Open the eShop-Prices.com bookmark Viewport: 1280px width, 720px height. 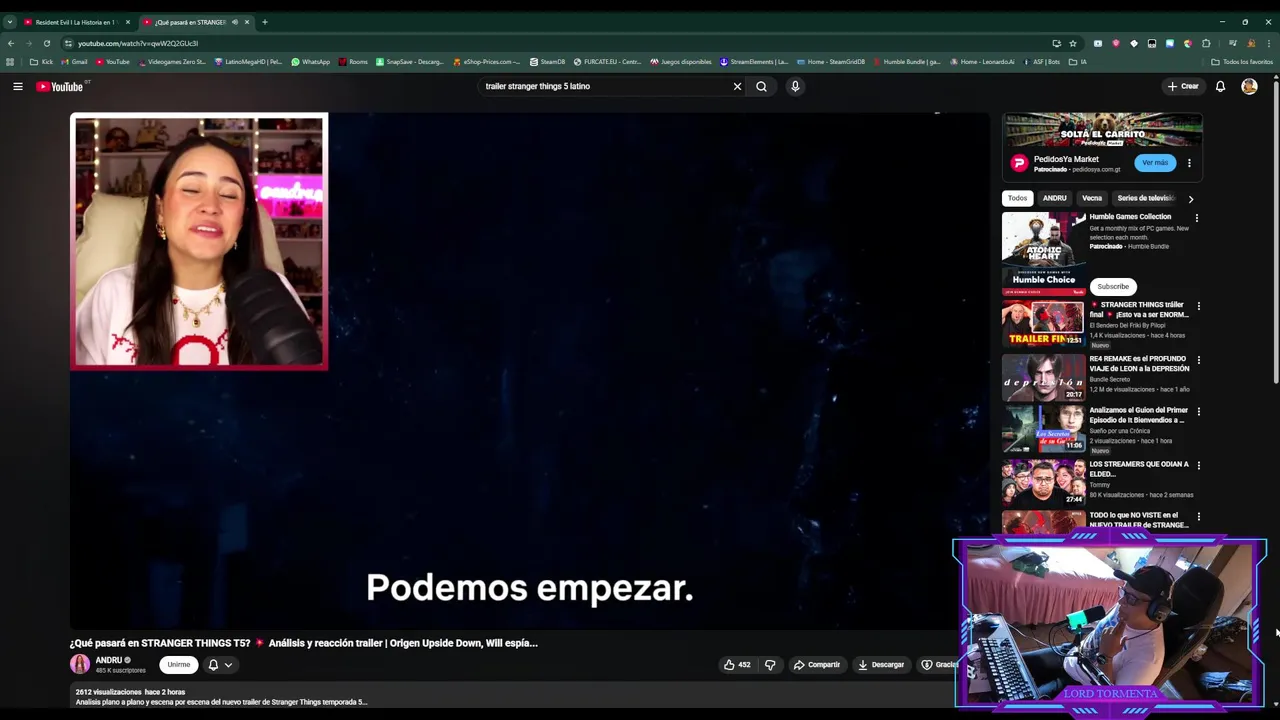click(x=486, y=62)
